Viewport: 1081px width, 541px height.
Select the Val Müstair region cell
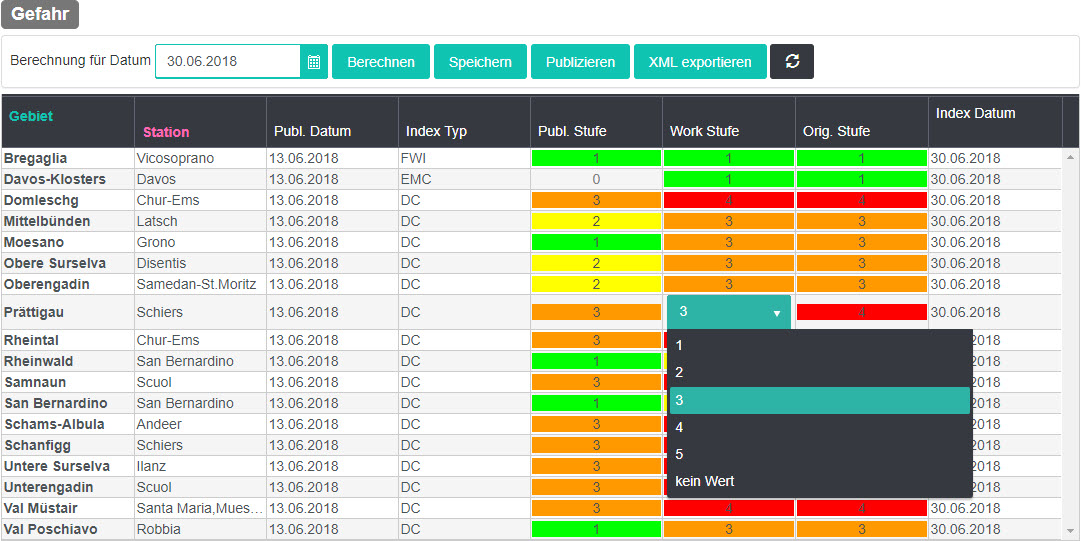pyautogui.click(x=68, y=509)
